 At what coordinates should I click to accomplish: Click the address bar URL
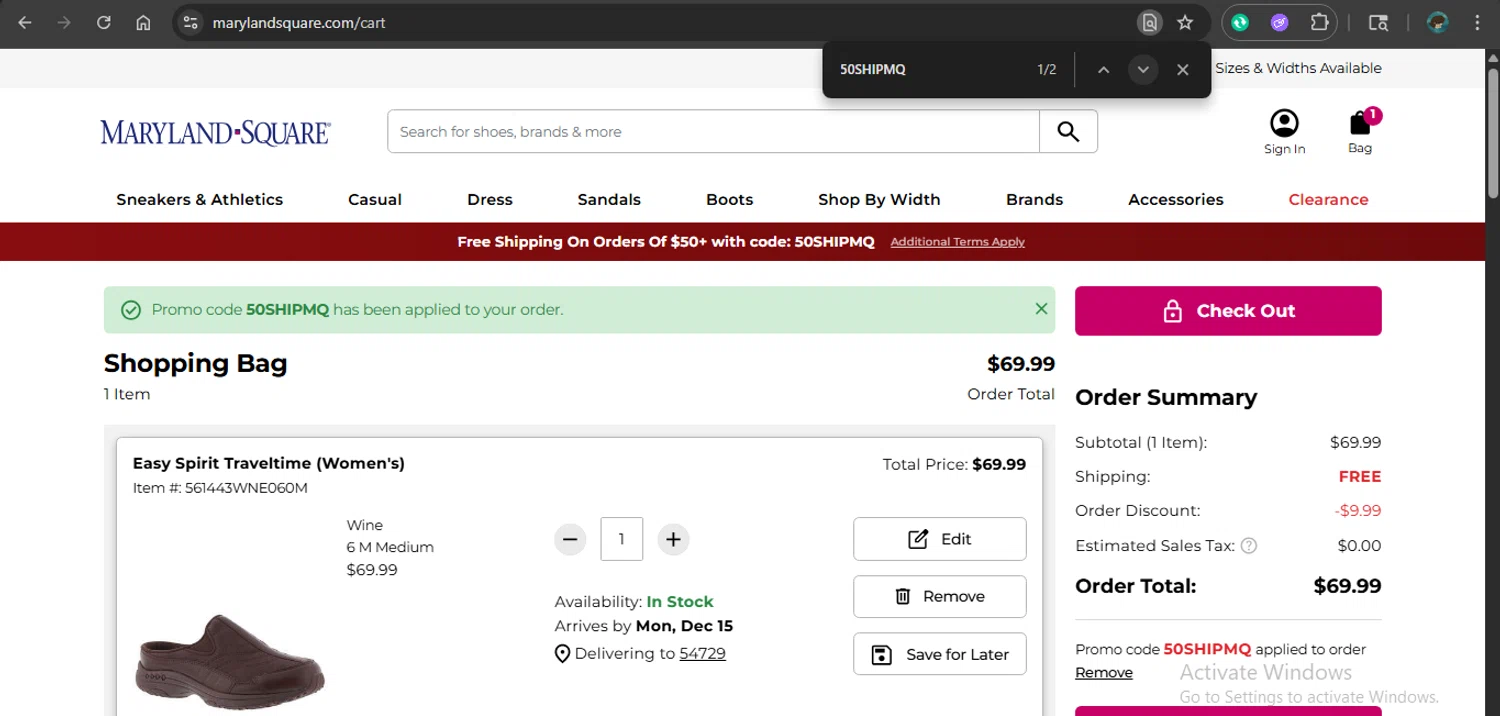(x=298, y=22)
